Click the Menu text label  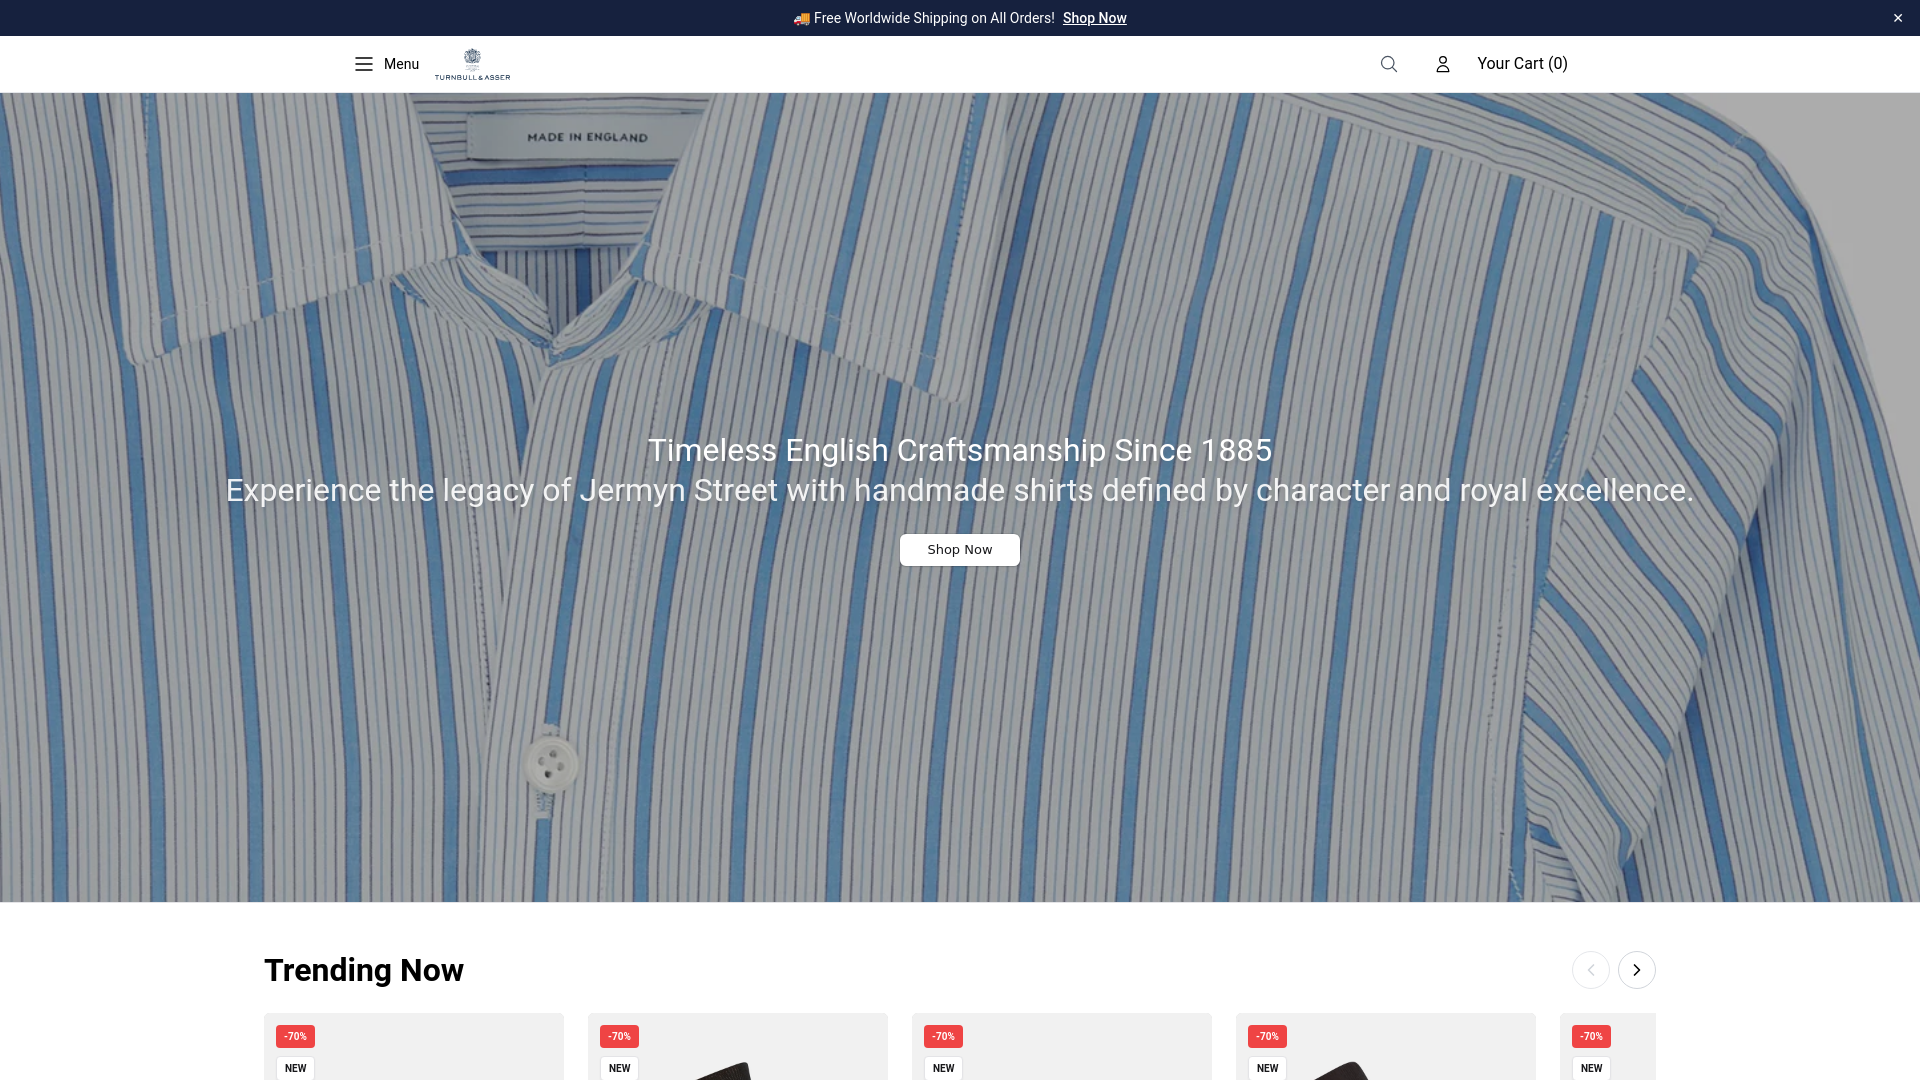coord(401,64)
